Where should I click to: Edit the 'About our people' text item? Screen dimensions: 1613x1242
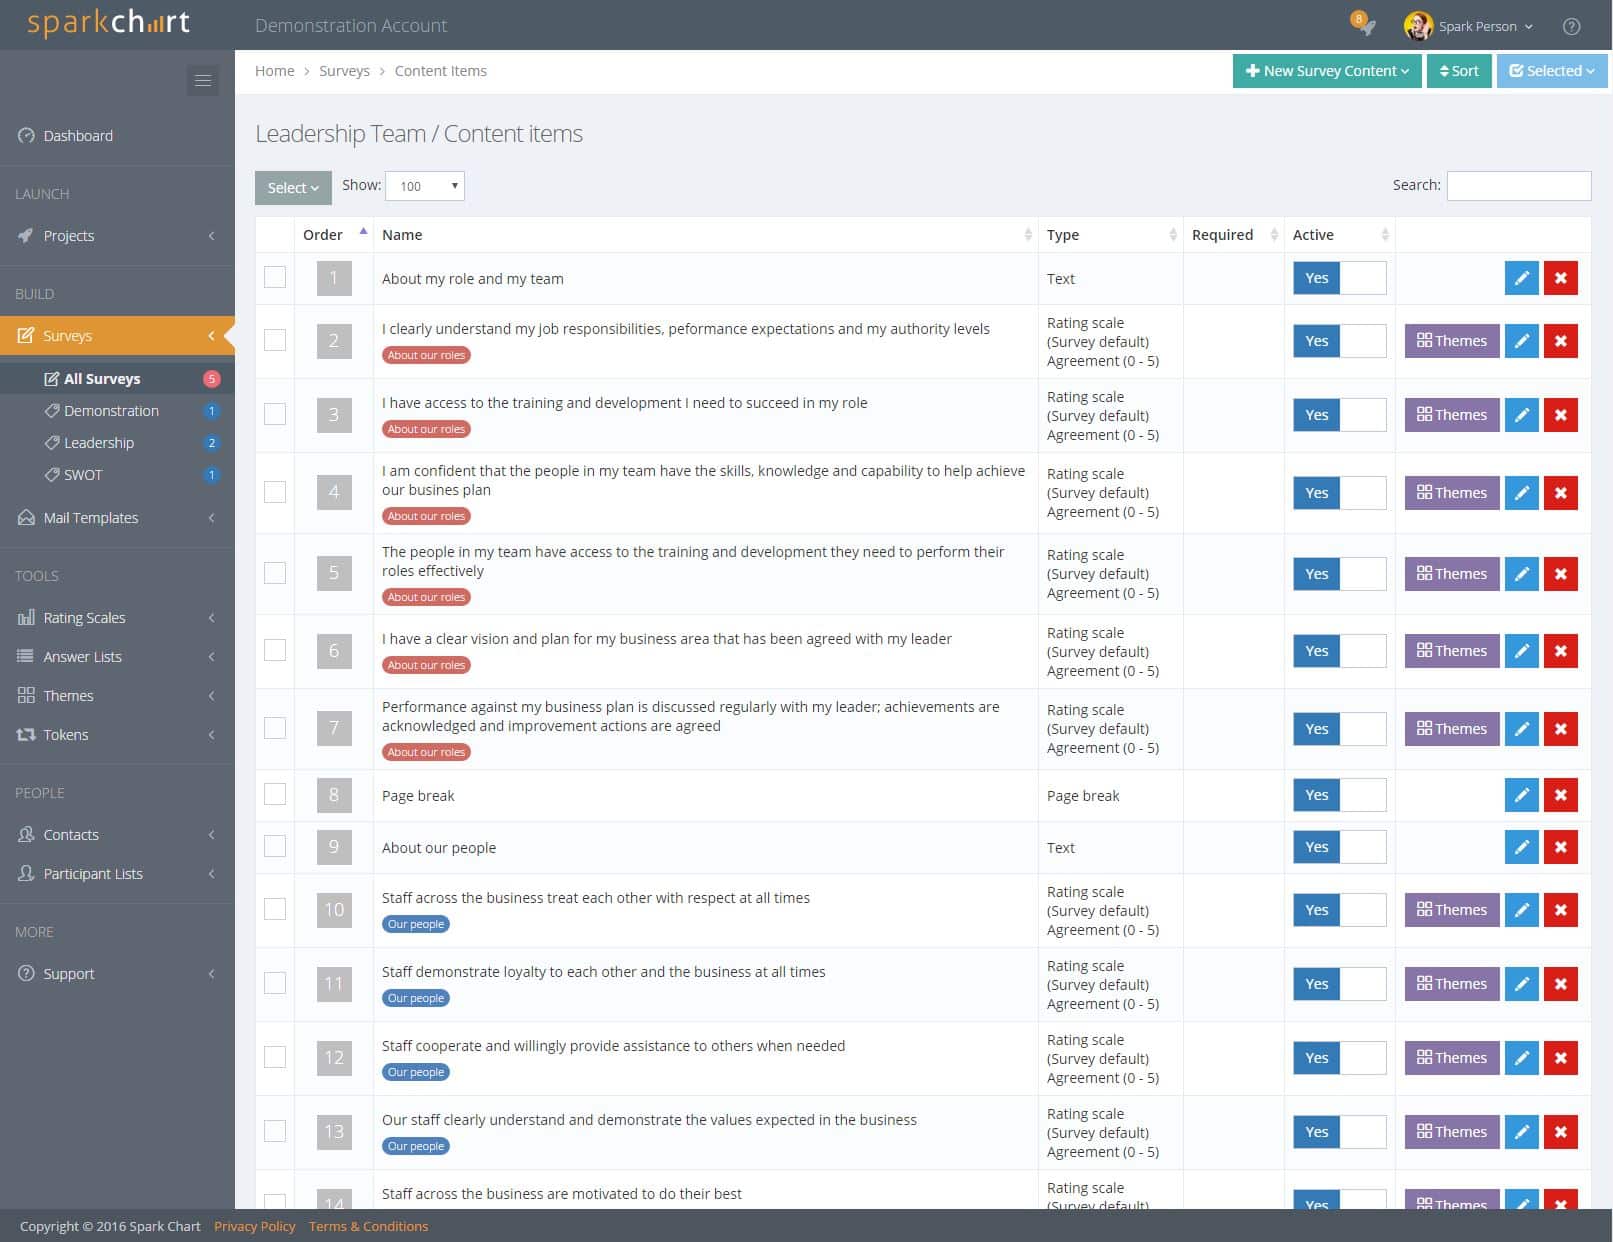(1521, 847)
